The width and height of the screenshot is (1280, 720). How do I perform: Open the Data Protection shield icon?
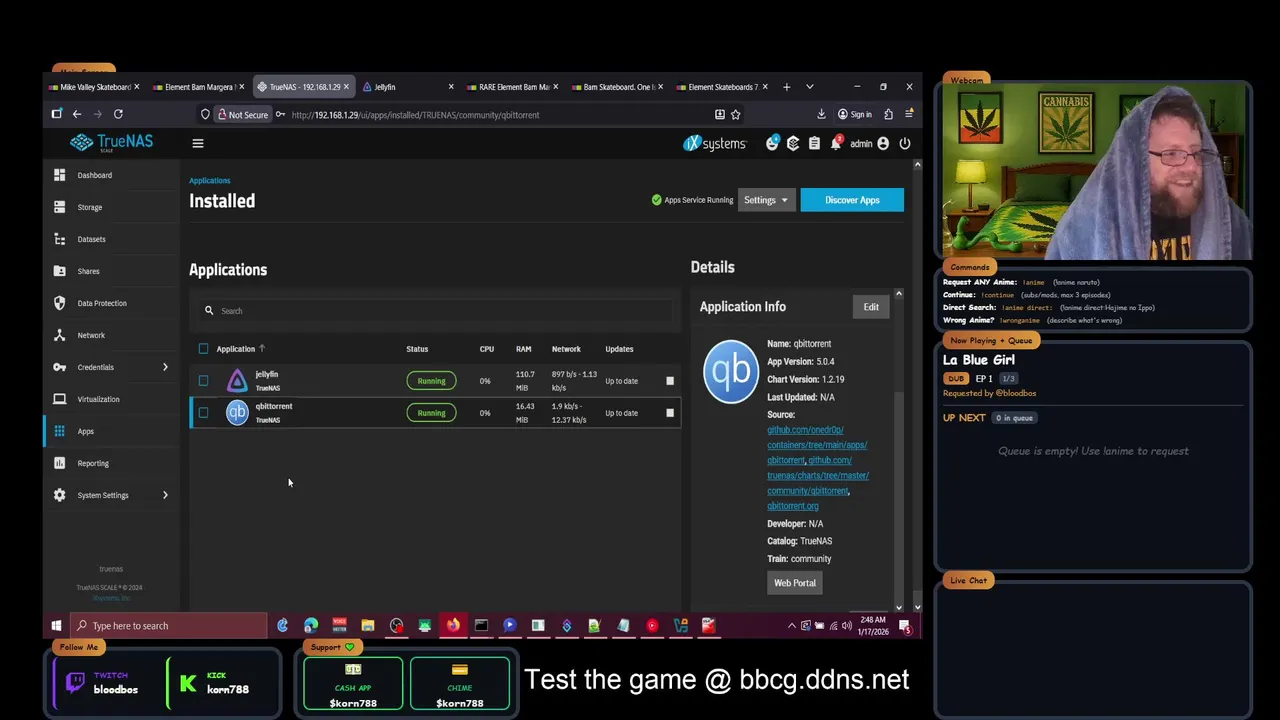point(59,303)
